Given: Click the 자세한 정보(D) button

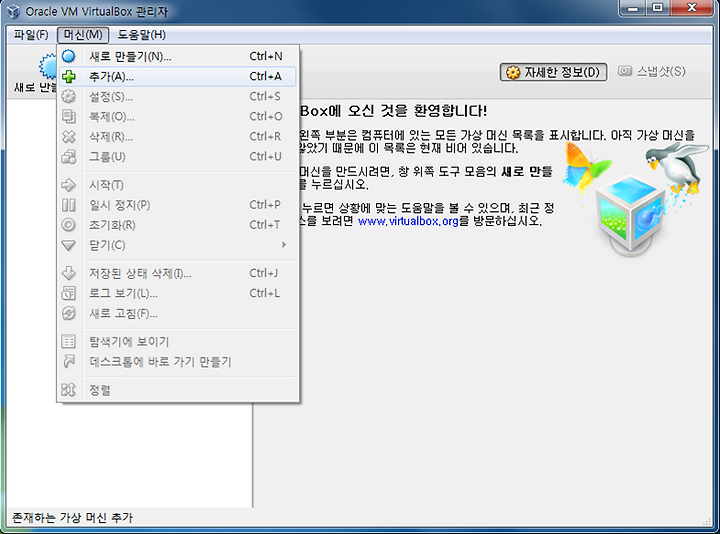Looking at the screenshot, I should pyautogui.click(x=553, y=72).
